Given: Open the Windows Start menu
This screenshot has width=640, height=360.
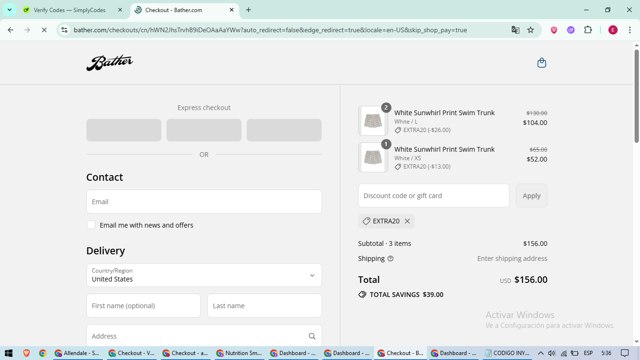Looking at the screenshot, I should [x=9, y=353].
